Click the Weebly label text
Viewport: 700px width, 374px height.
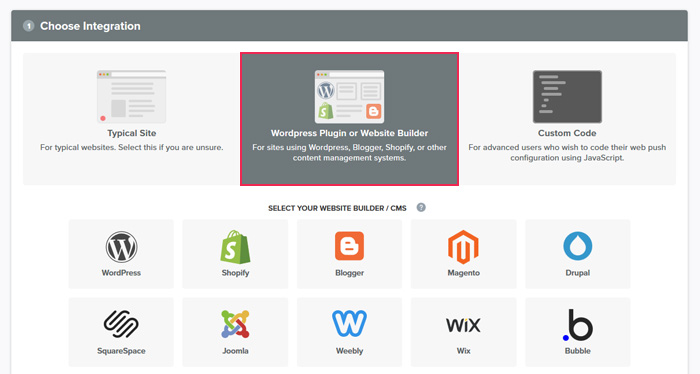pos(350,351)
